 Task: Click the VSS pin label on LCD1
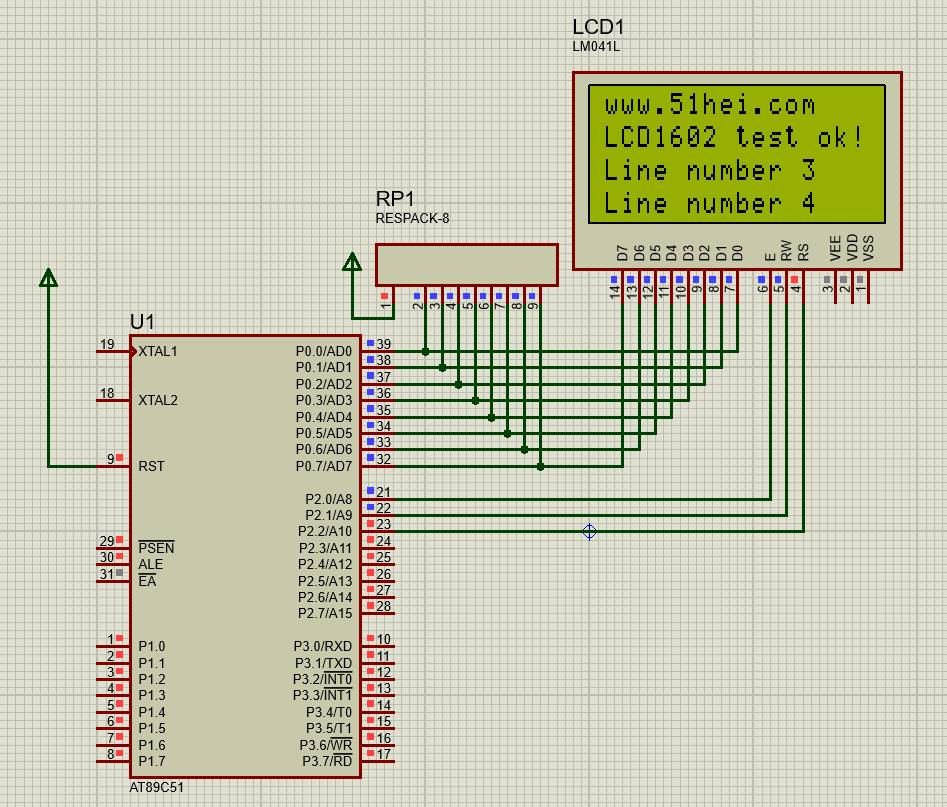click(x=868, y=249)
